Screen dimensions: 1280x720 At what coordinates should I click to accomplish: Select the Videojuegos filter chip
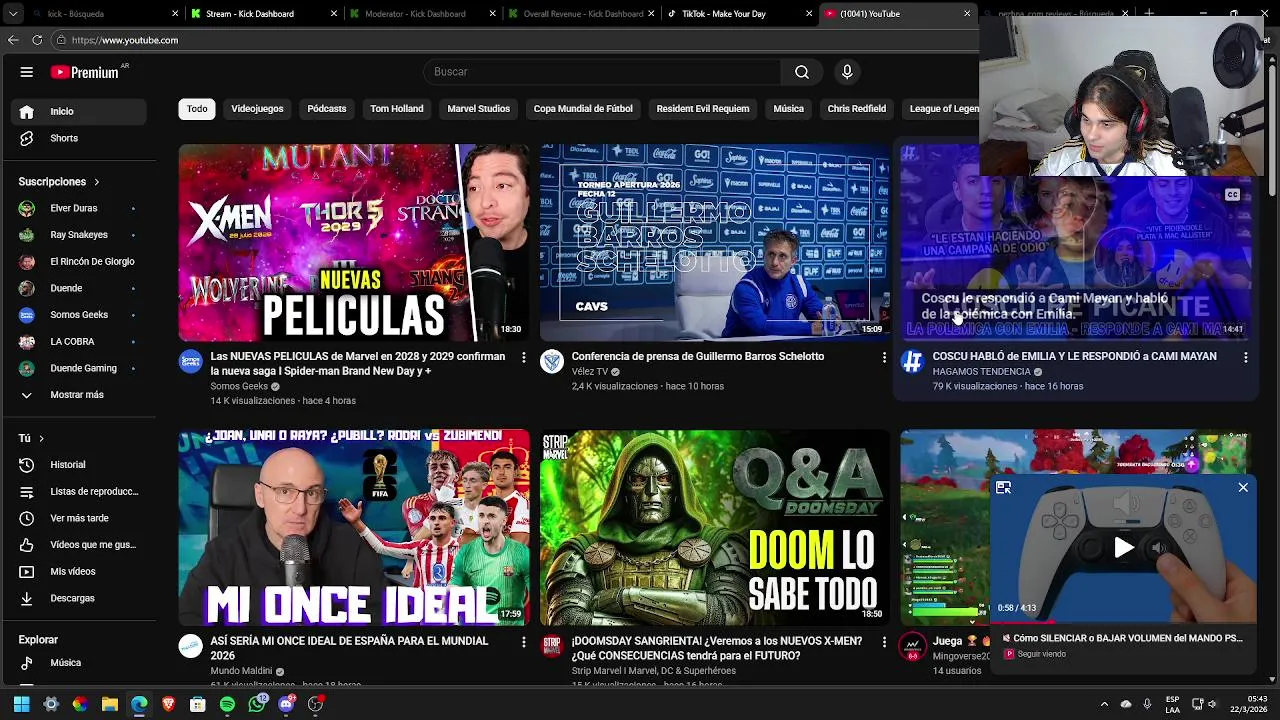(x=257, y=109)
